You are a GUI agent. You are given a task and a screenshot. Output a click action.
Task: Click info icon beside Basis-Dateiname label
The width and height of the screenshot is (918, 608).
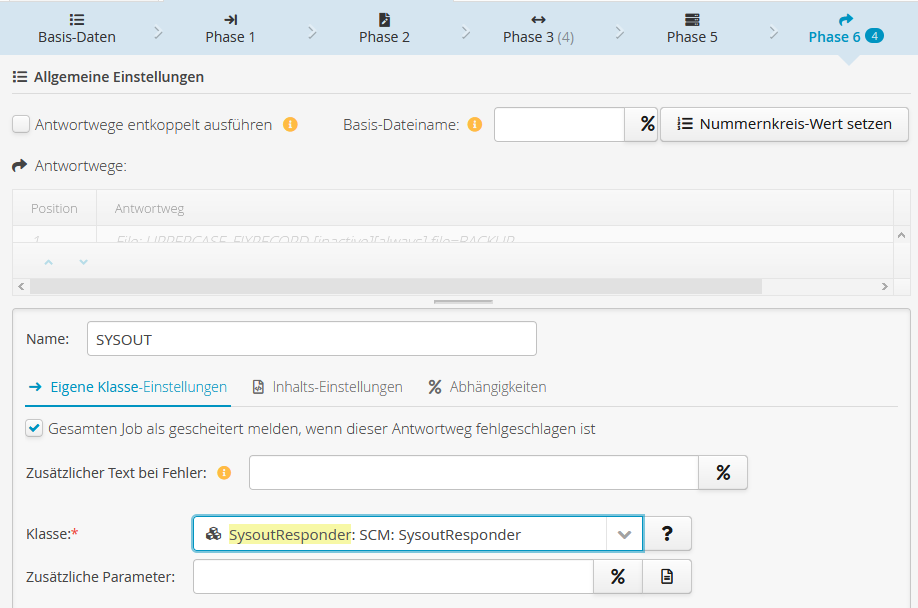click(x=474, y=125)
